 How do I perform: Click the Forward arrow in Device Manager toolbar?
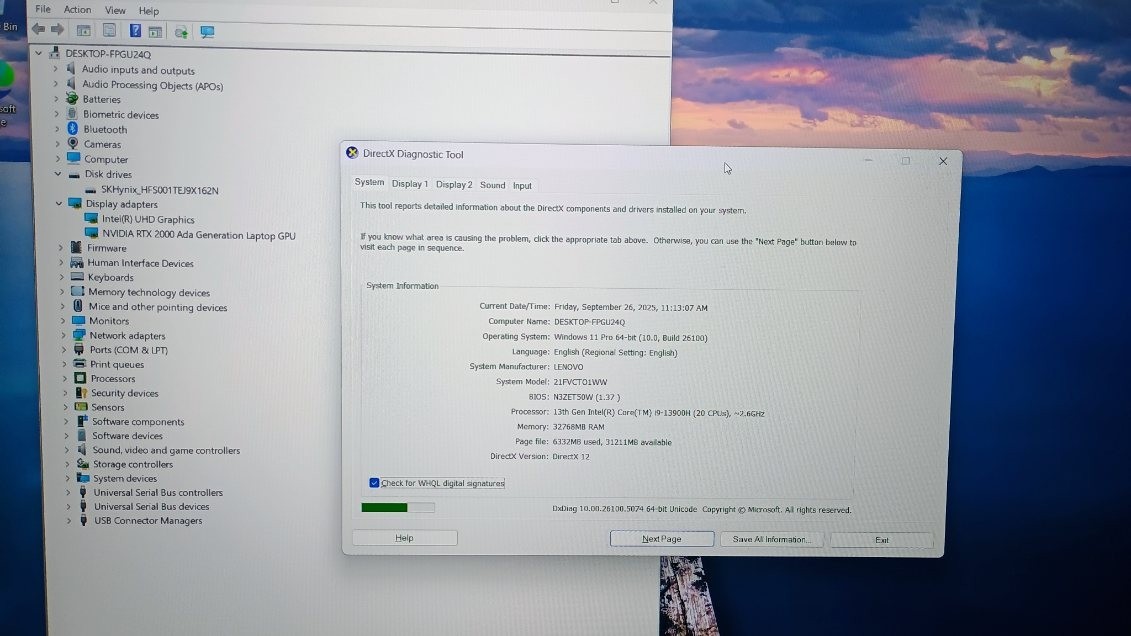click(x=57, y=30)
